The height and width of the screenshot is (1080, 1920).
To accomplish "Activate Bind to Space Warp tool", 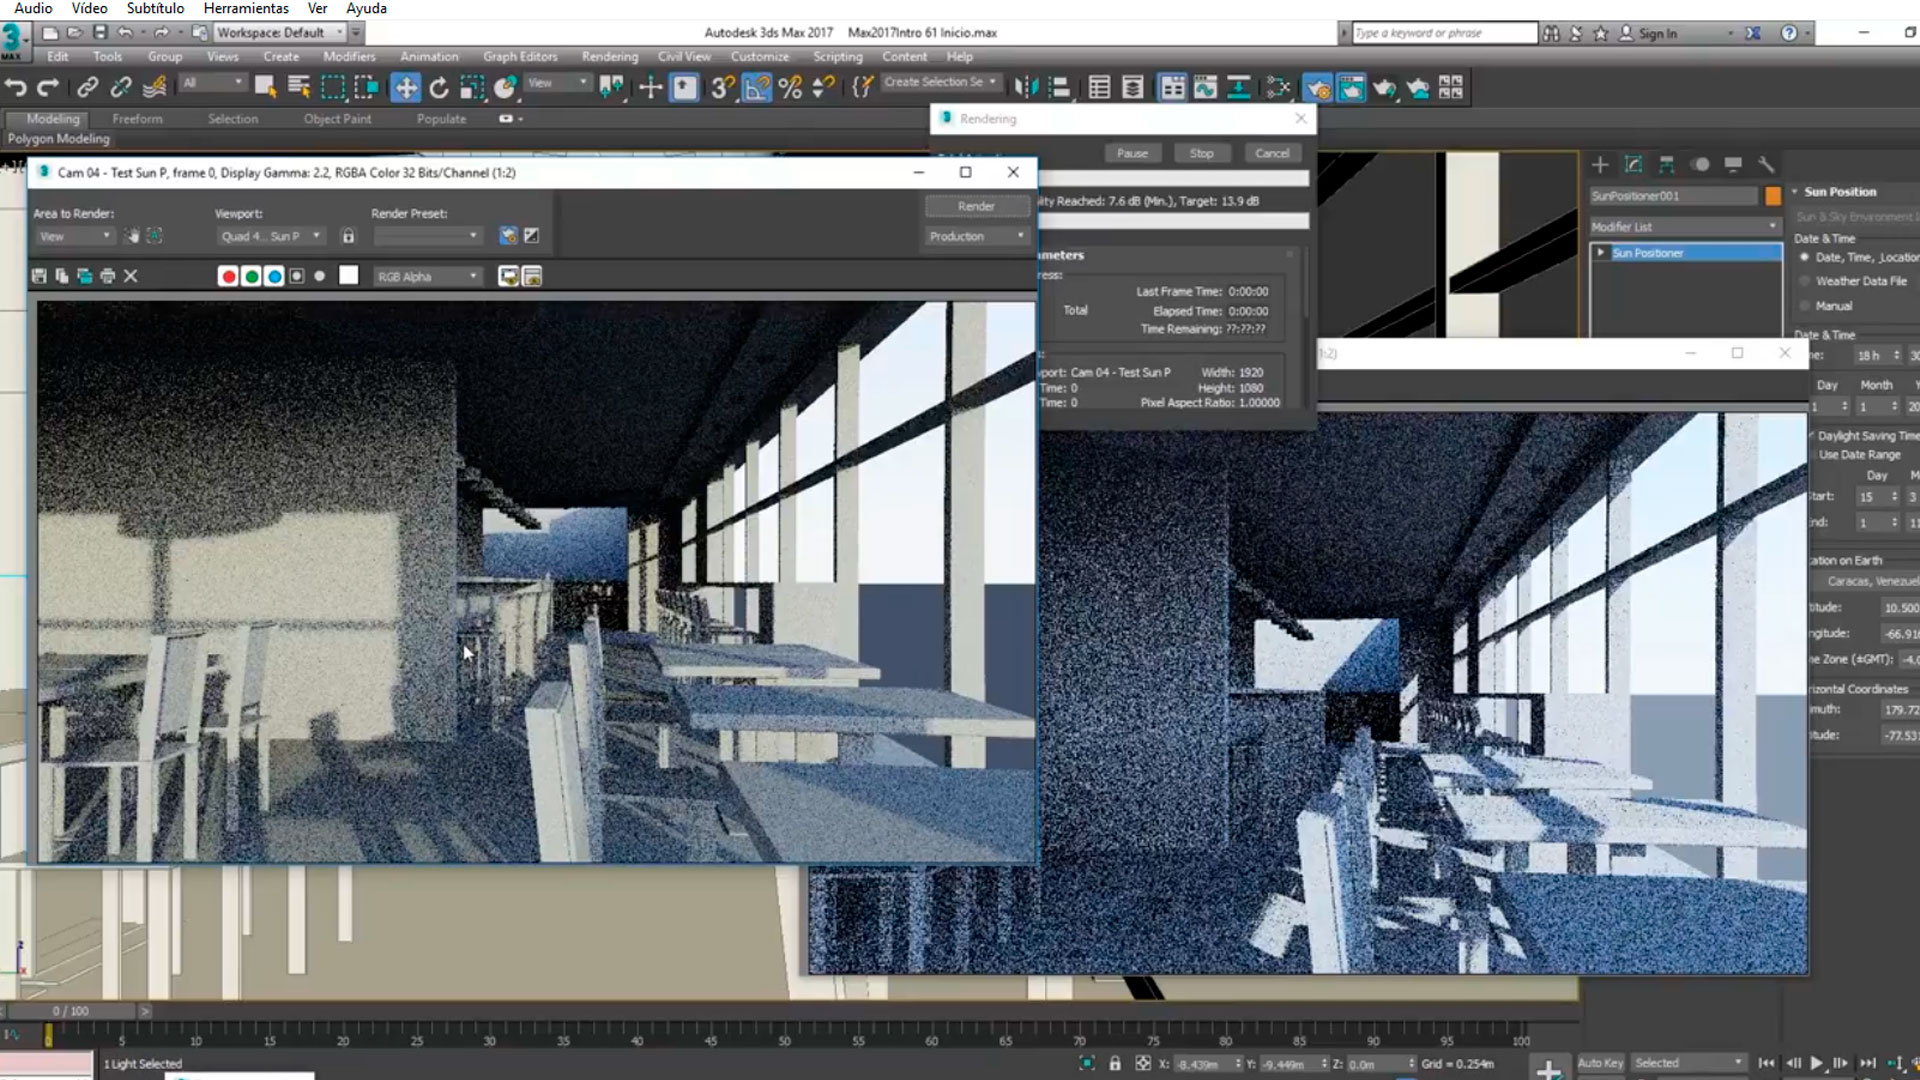I will click(x=154, y=88).
